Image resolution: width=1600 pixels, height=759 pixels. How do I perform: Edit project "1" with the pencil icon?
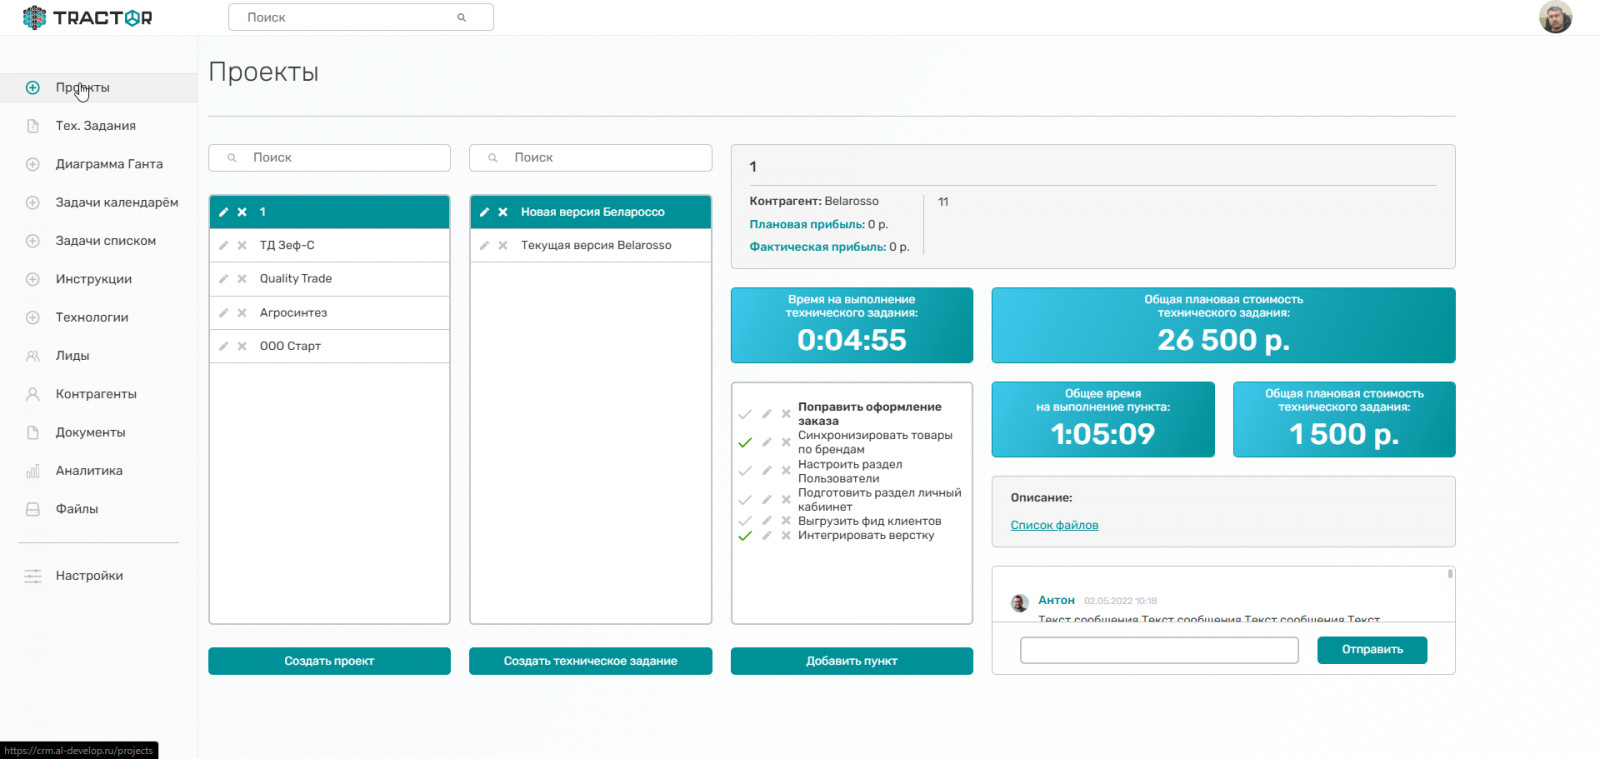(x=224, y=212)
